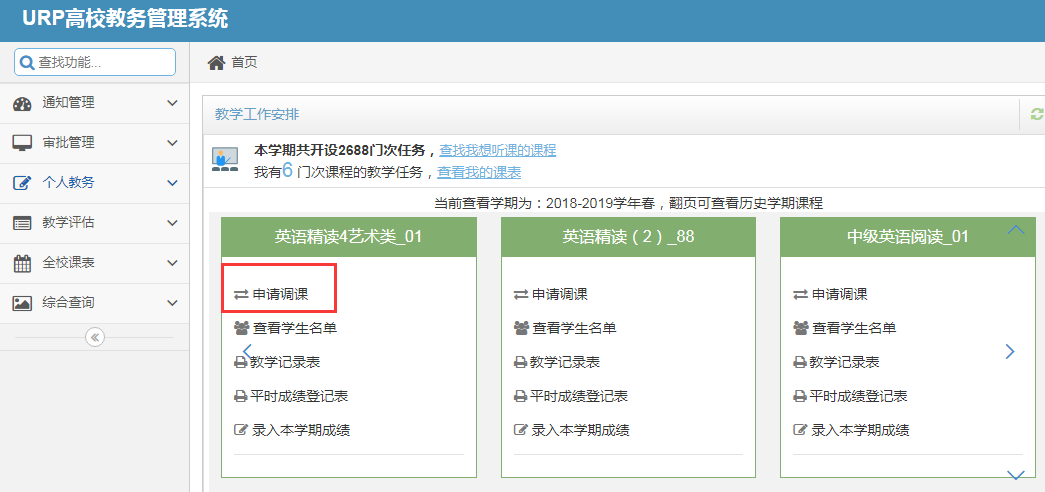The image size is (1045, 492).
Task: Click the 英语精读4艺术类_01 card header
Action: pos(349,237)
